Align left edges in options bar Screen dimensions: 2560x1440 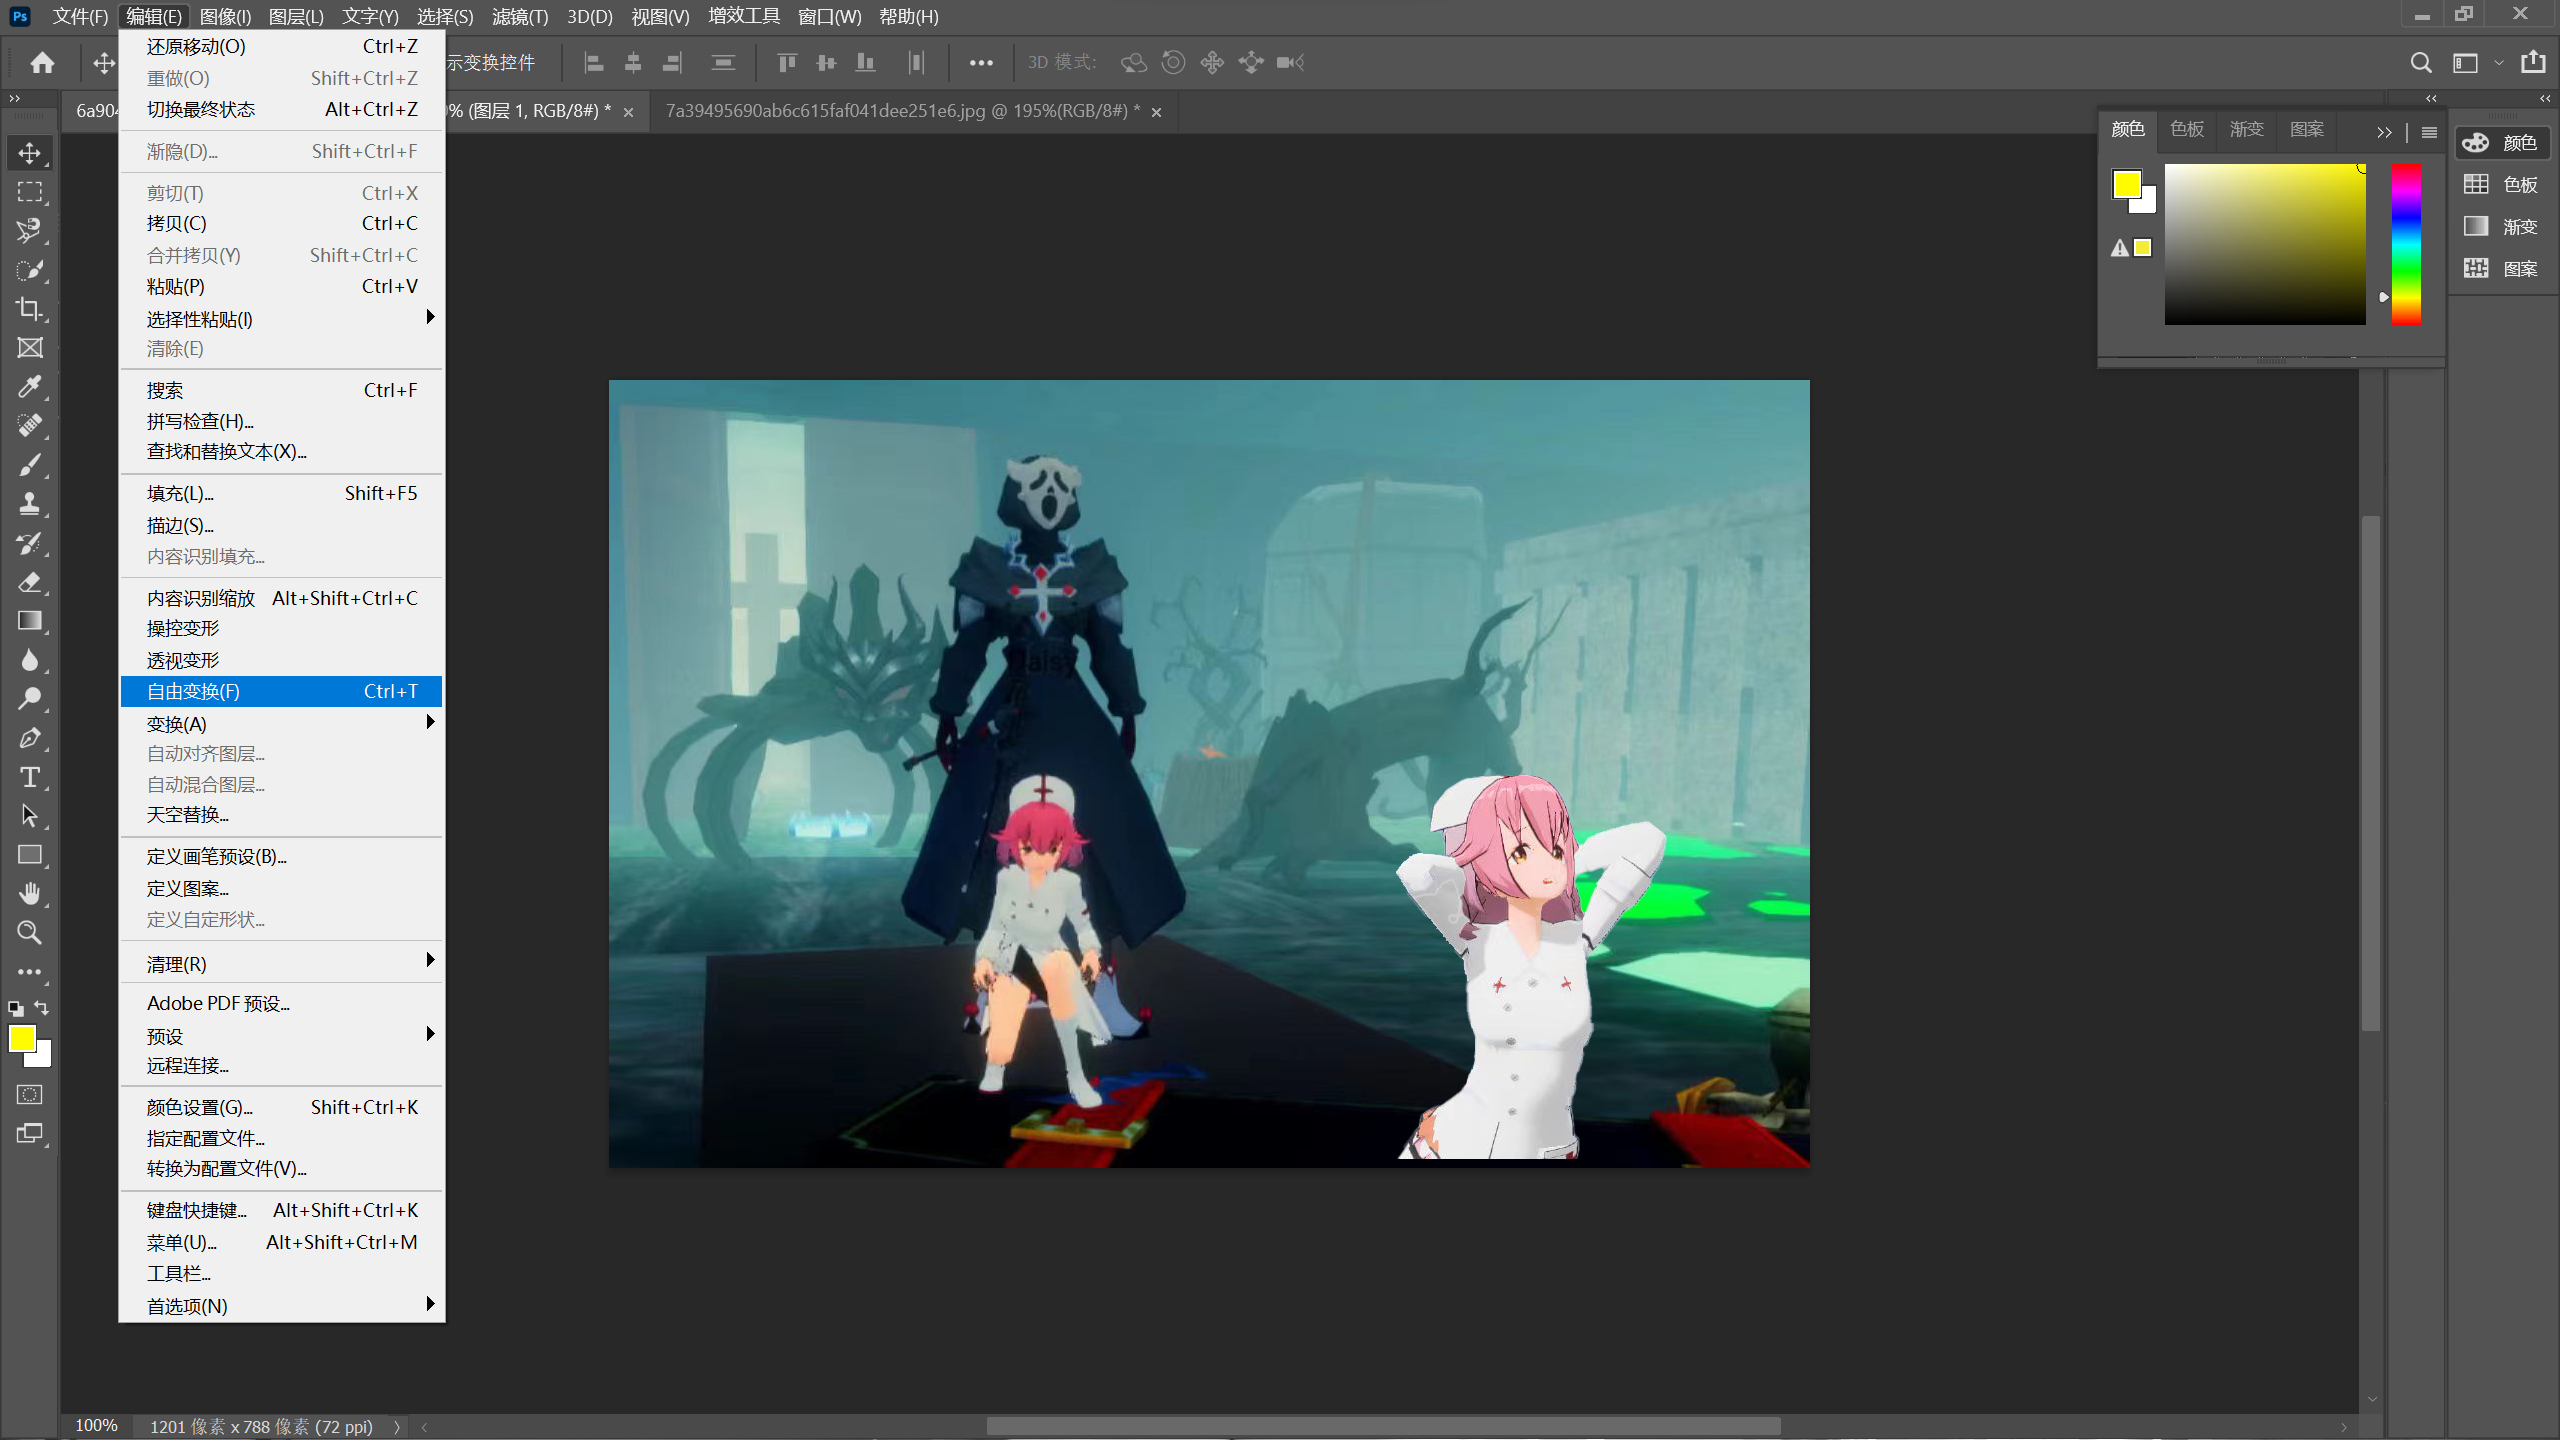coord(594,63)
